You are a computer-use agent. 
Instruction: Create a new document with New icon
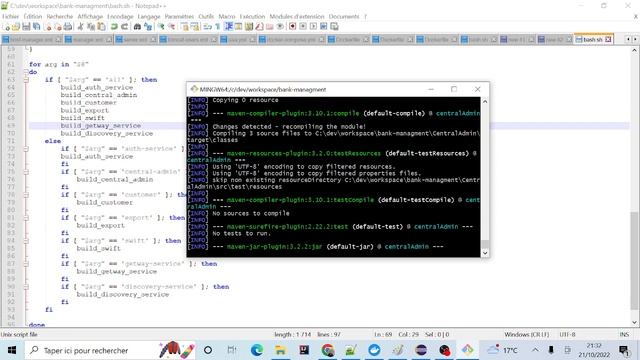tap(7, 27)
